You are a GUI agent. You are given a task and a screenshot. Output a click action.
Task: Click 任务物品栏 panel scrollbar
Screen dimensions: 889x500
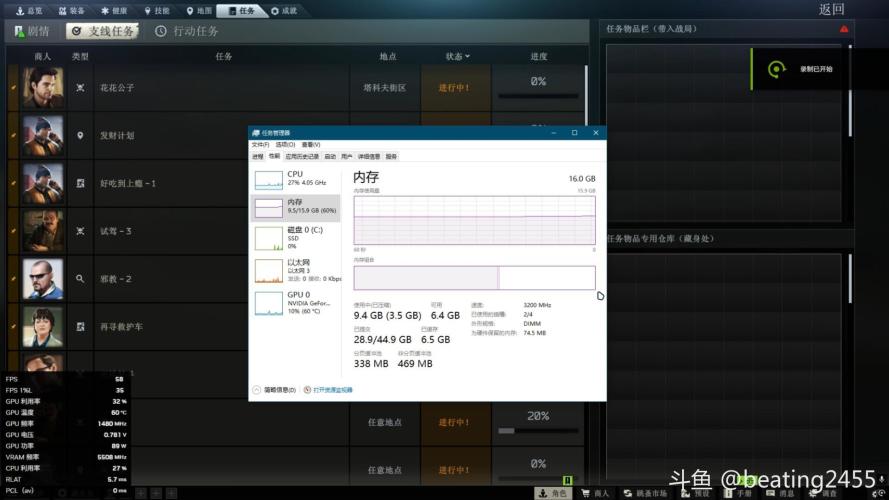(x=850, y=91)
